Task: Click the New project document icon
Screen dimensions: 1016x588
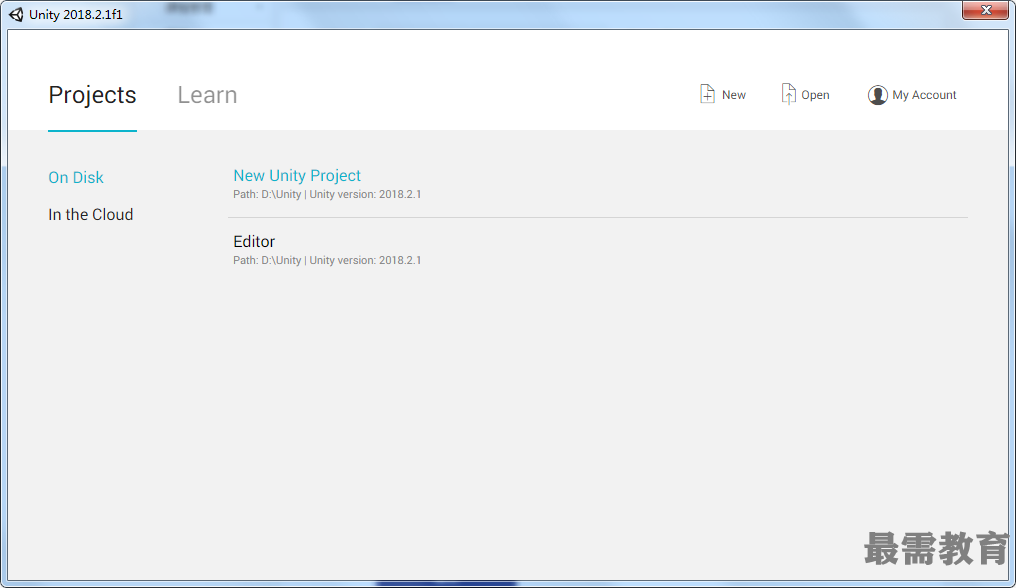Action: point(707,94)
